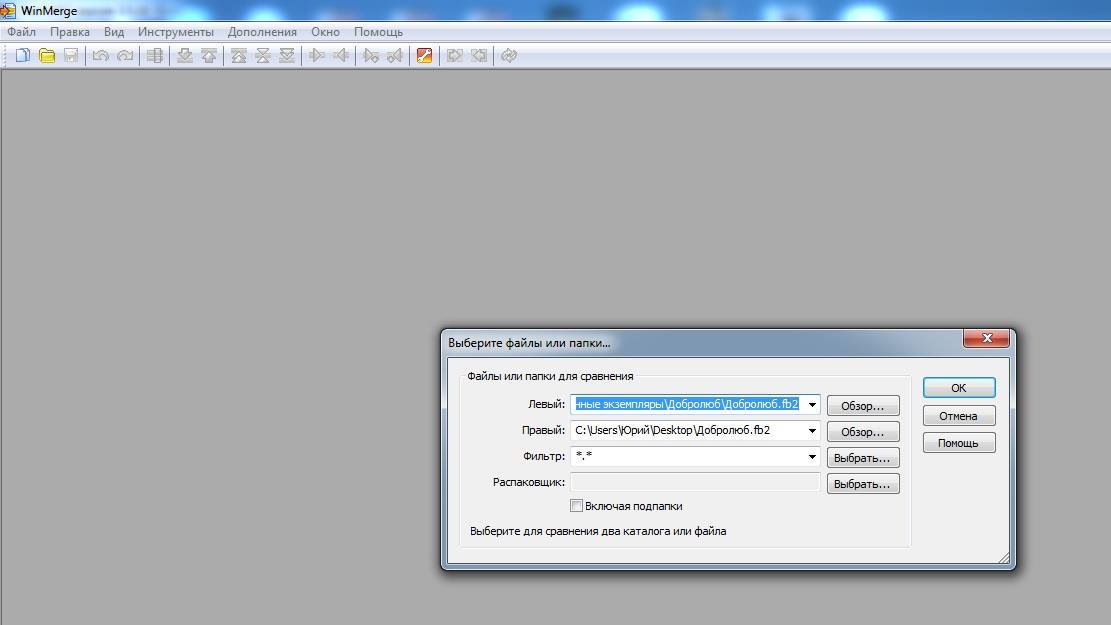The height and width of the screenshot is (625, 1111).
Task: Click the New document toolbar icon
Action: [22, 56]
